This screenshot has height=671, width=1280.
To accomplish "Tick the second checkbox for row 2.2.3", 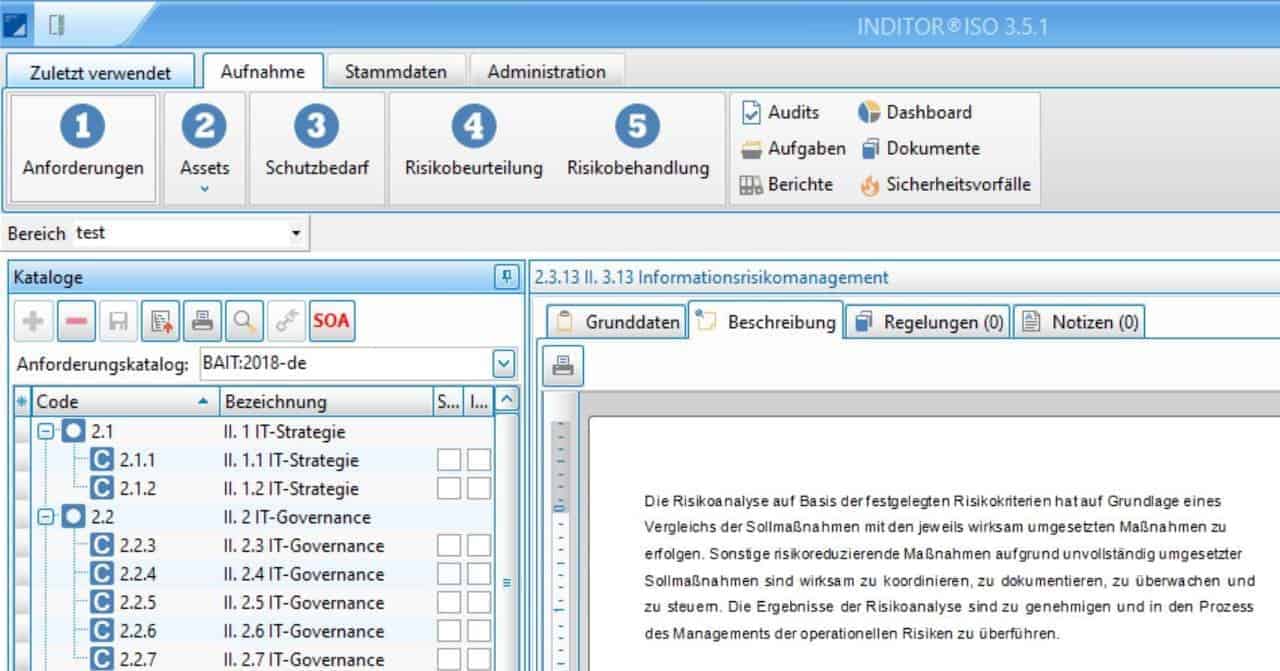I will [480, 546].
